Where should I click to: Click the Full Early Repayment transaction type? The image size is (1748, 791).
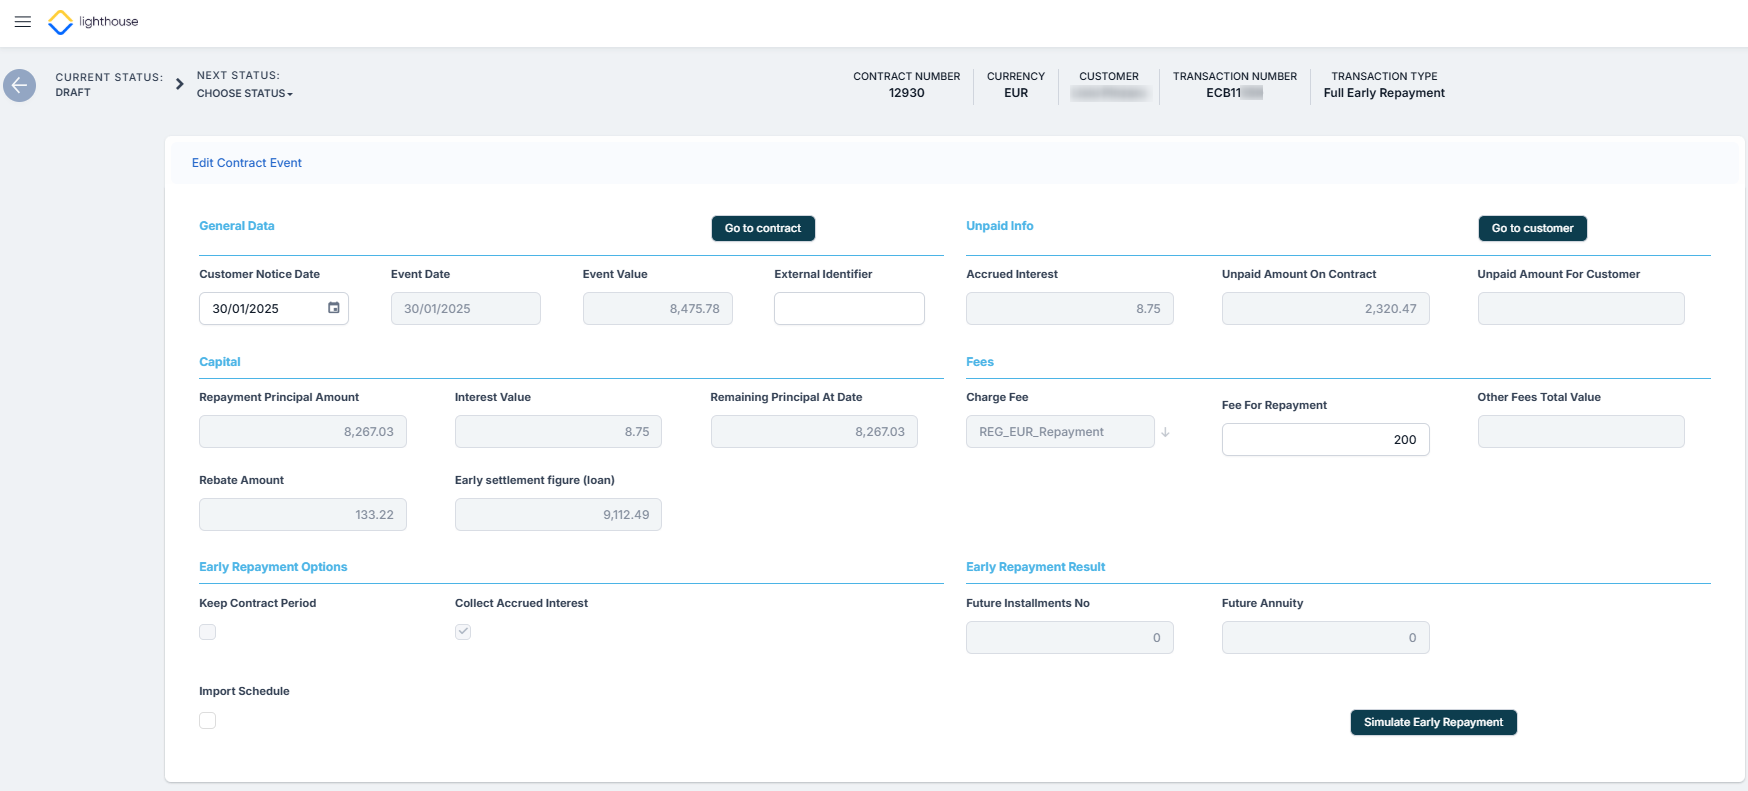[1384, 93]
